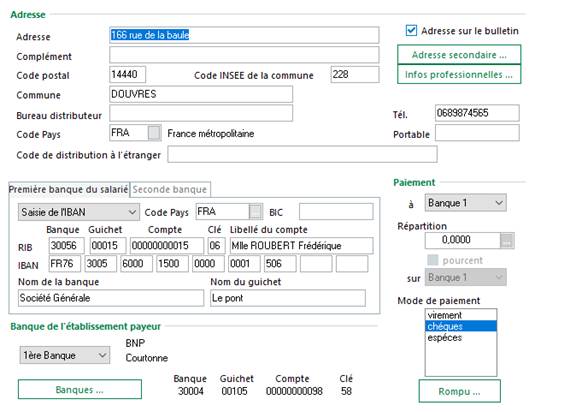This screenshot has height=412, width=576.
Task: Click the Code INSEE field 228
Action: point(354,75)
